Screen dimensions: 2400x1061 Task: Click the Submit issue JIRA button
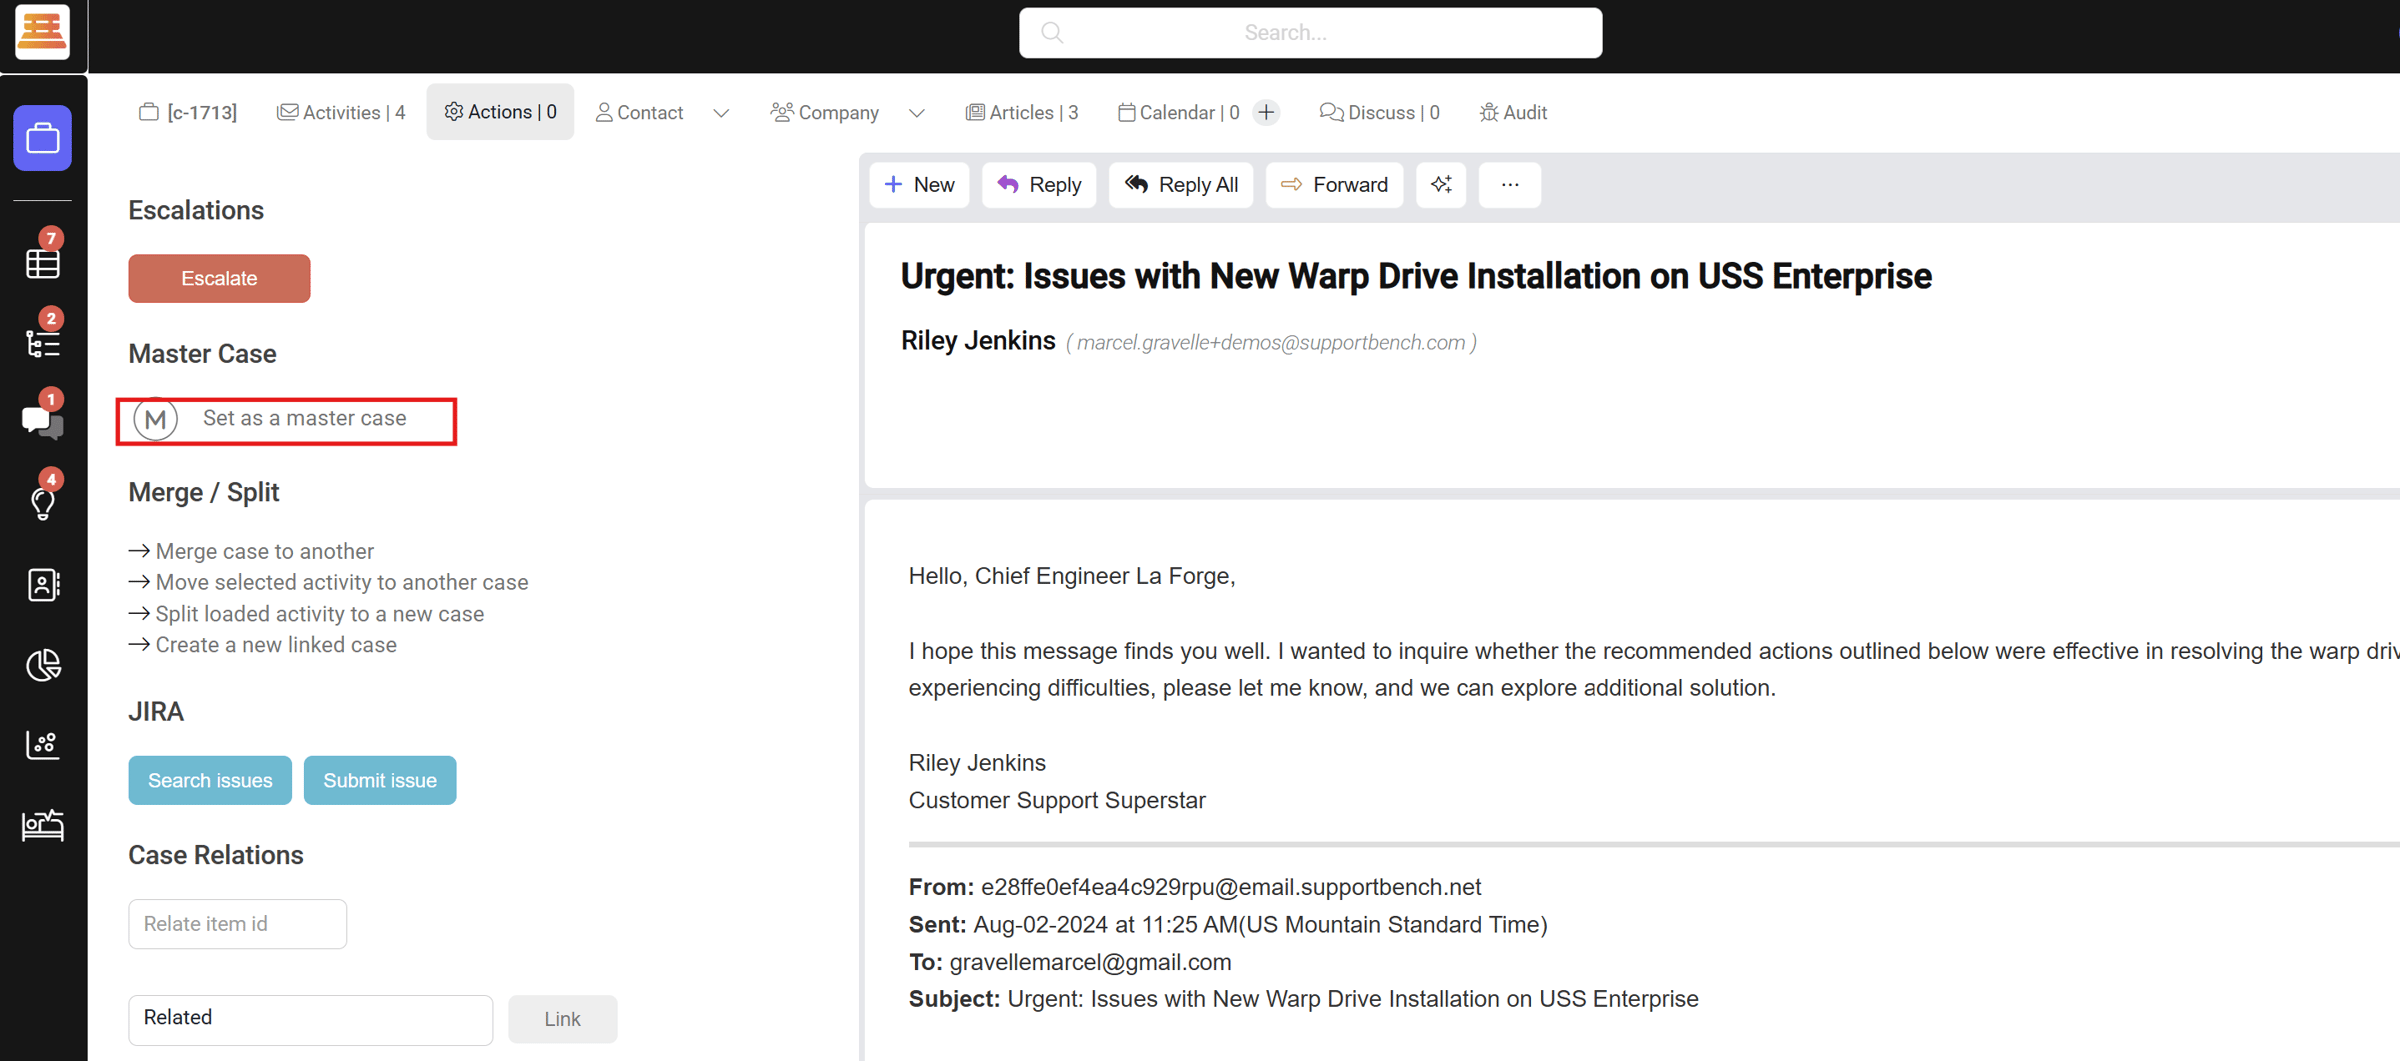[x=379, y=780]
